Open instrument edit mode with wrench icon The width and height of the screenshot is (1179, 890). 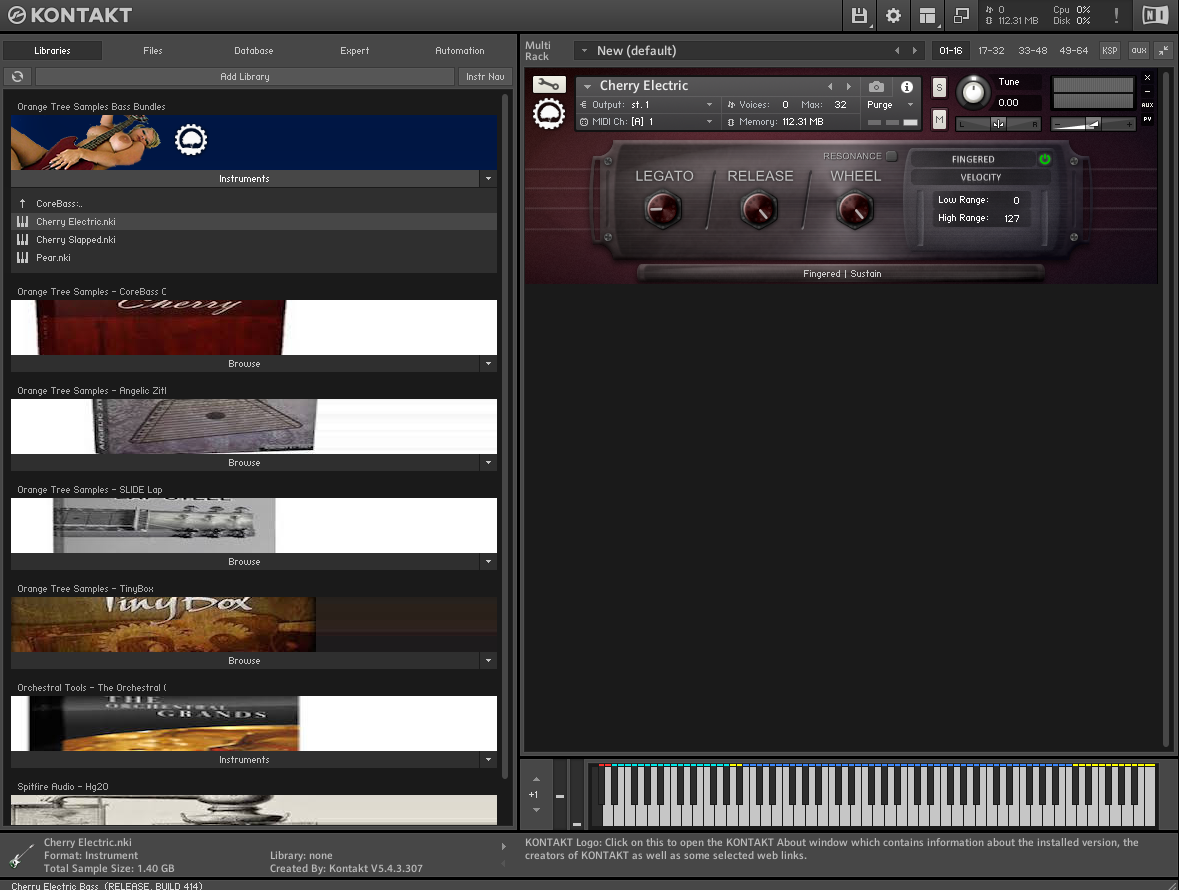point(549,84)
